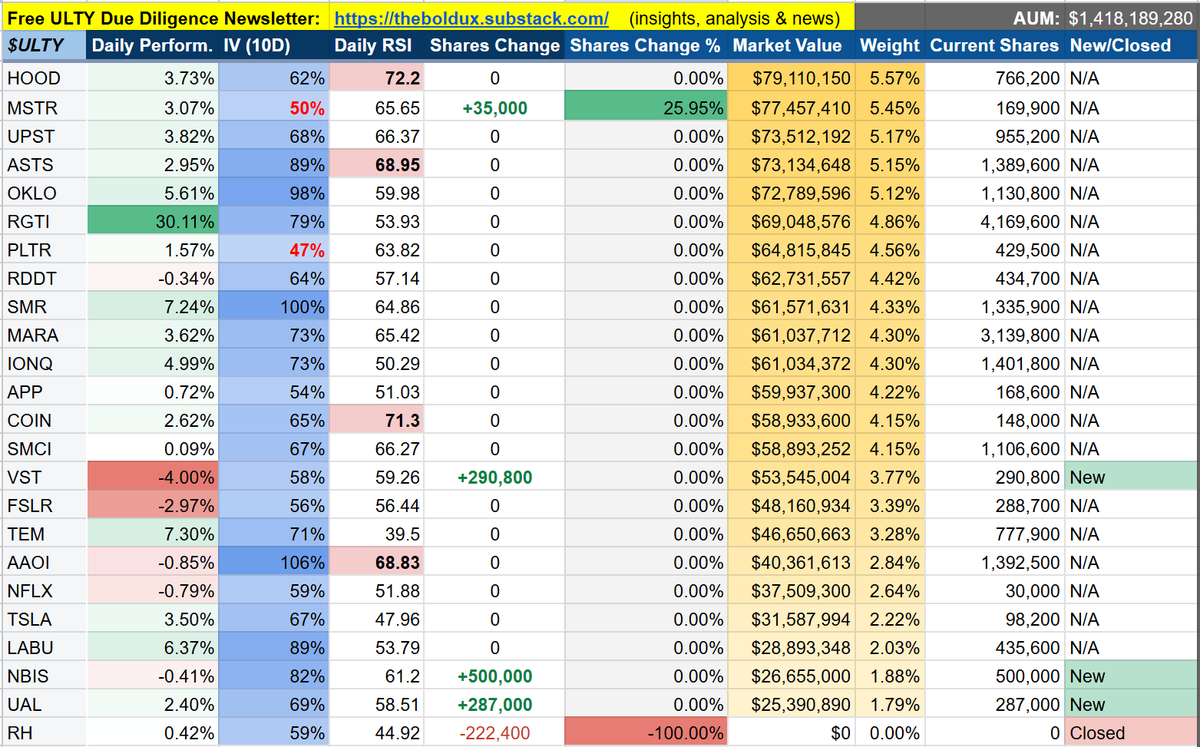This screenshot has width=1200, height=747.
Task: Click VST's -4.00% daily performance cell
Action: (152, 477)
